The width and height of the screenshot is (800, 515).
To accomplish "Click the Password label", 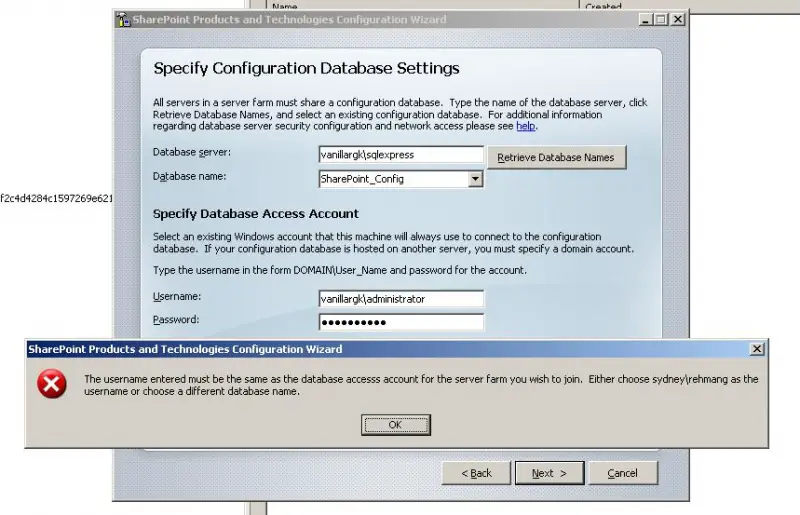I will click(x=176, y=320).
